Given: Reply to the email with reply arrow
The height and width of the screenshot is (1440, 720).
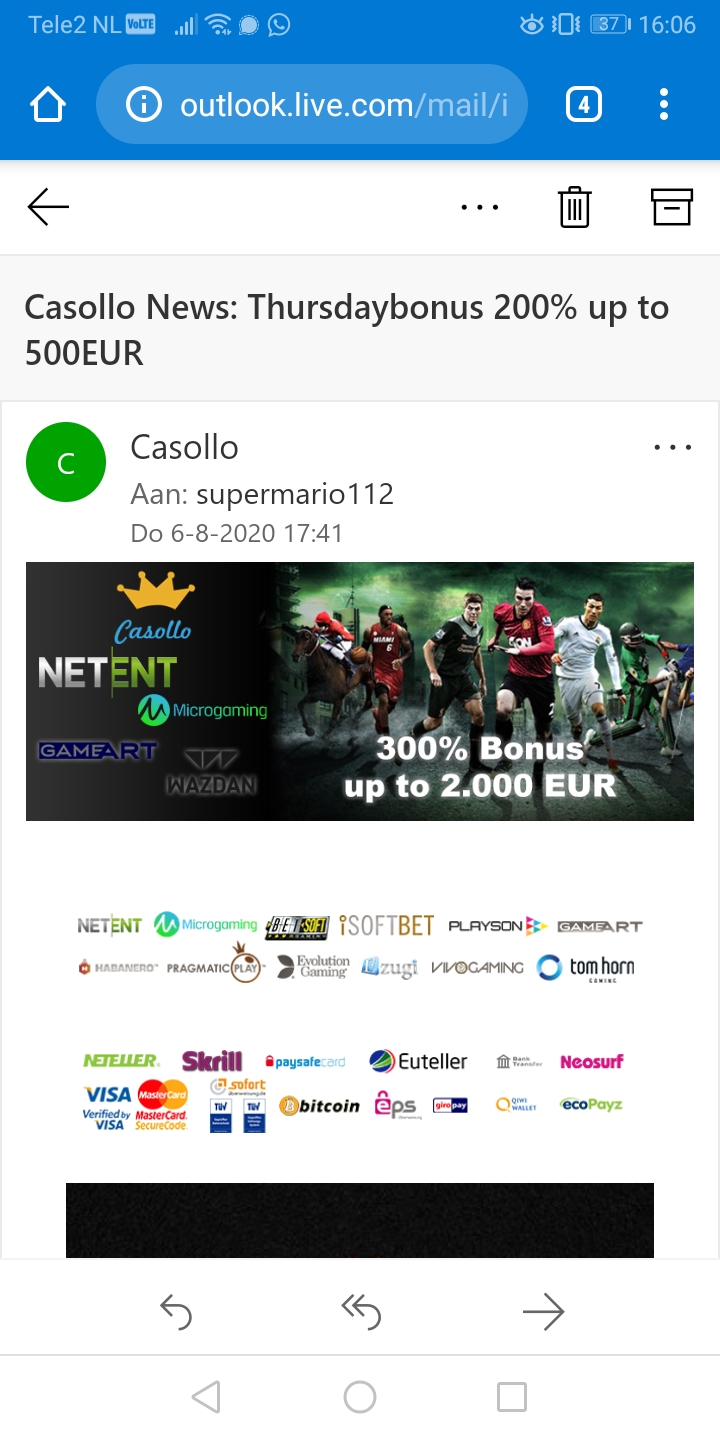Looking at the screenshot, I should 176,1312.
